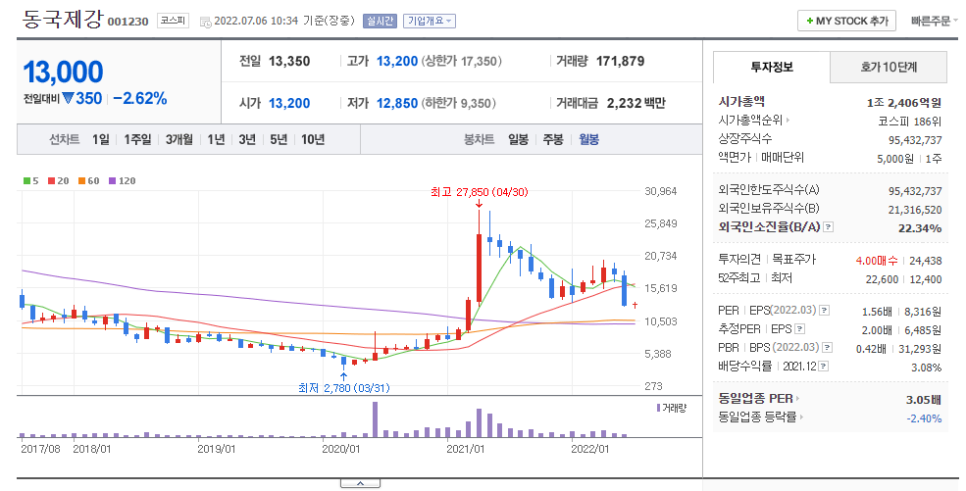
Task: Click the arrow next to 동일업종 등락률
Action: click(x=802, y=417)
